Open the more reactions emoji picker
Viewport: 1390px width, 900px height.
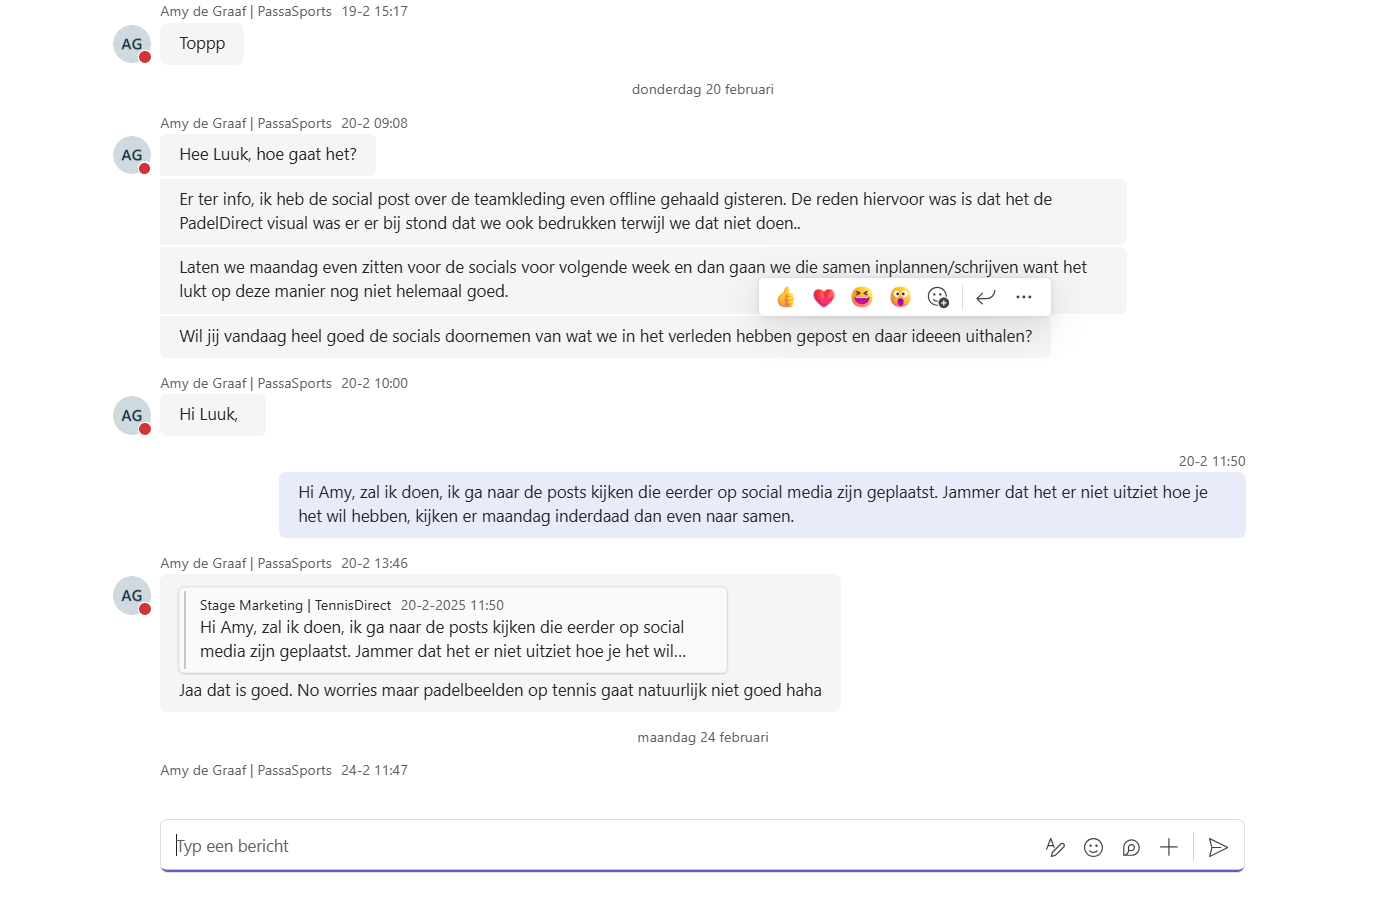pos(938,297)
